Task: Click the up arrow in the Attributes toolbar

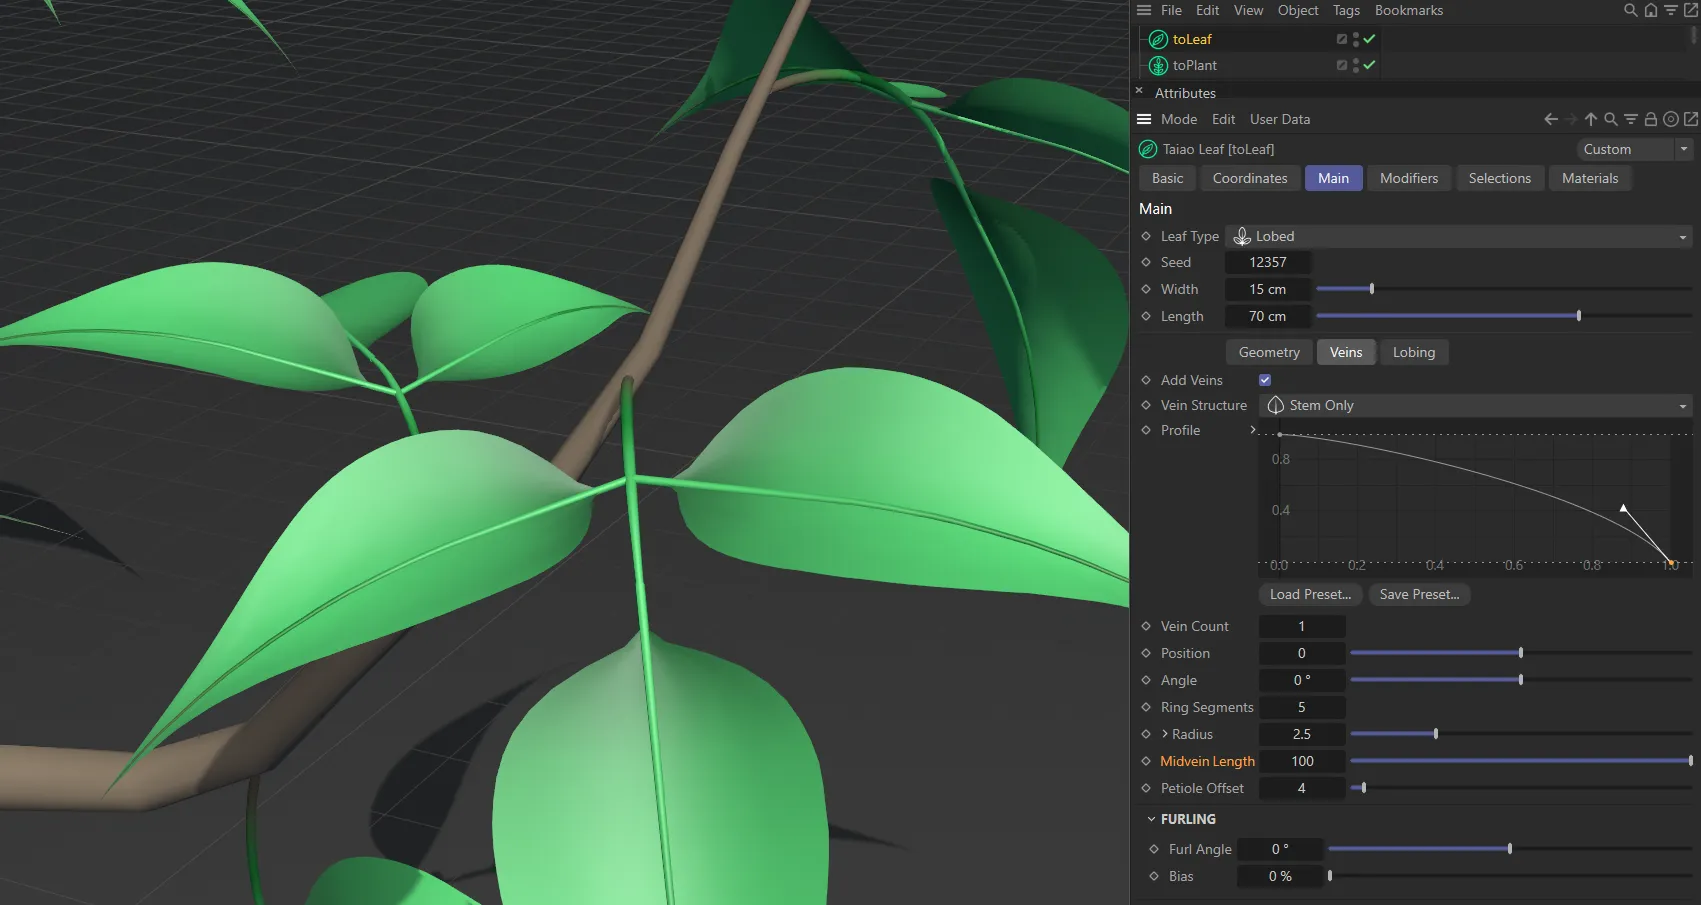Action: [1590, 119]
